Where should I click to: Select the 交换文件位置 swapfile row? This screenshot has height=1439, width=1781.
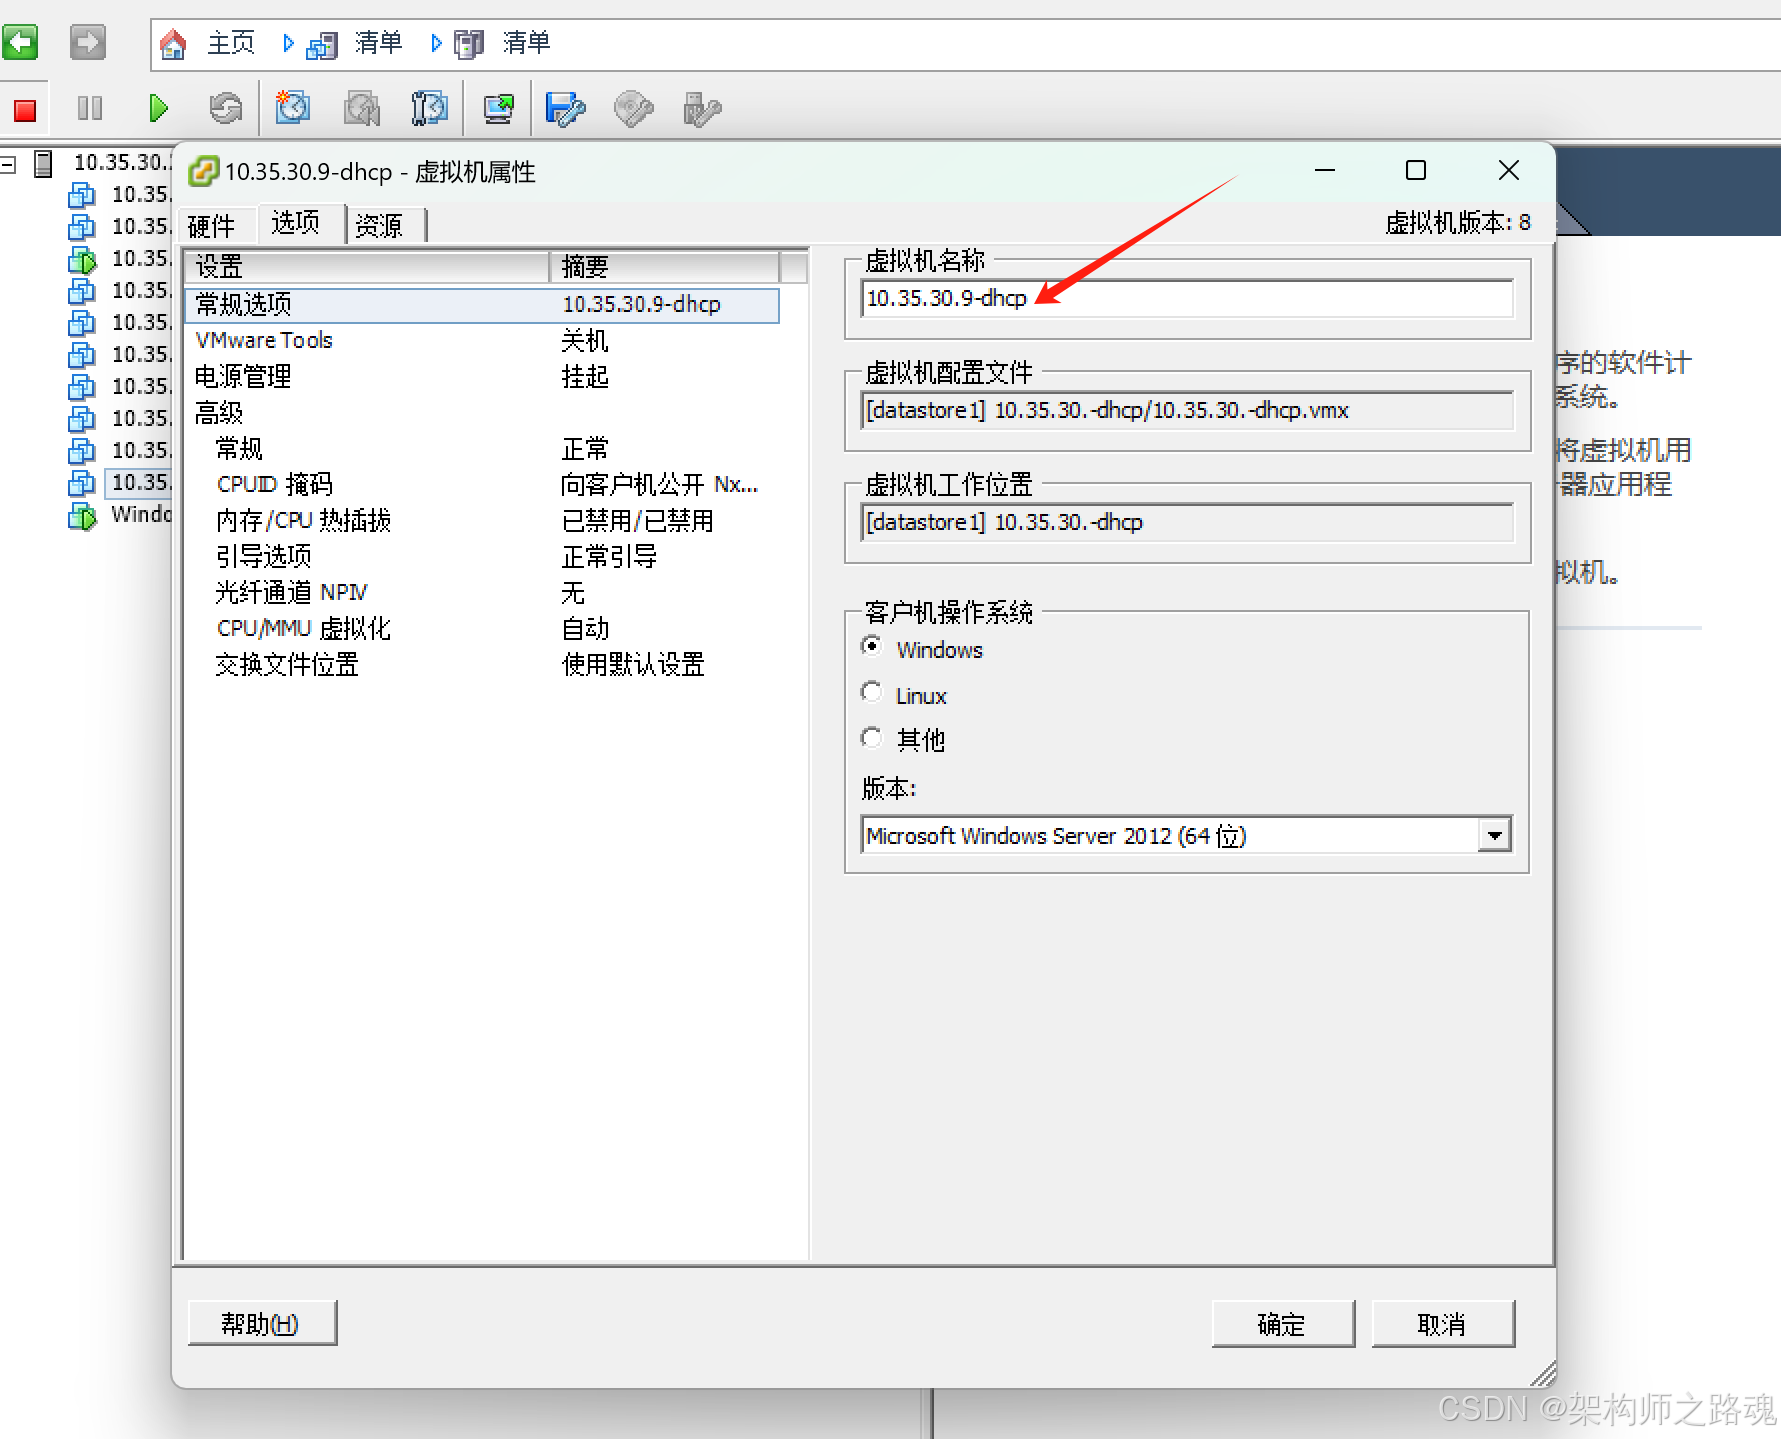[482, 664]
